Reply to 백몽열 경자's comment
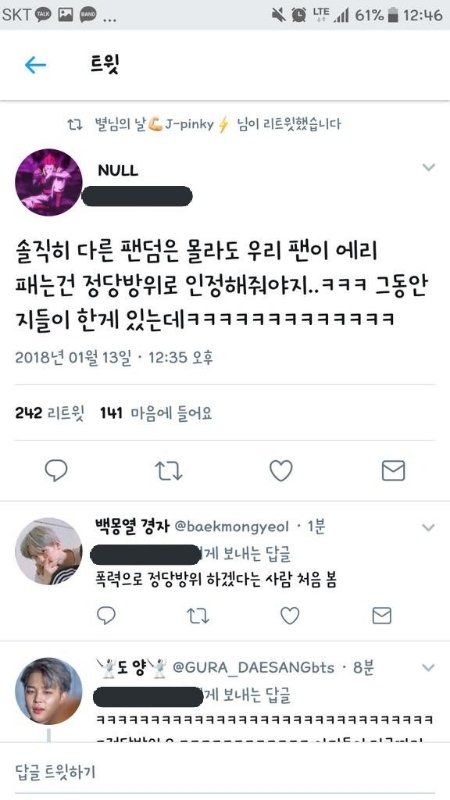Screen dimensions: 450x800 tap(106, 616)
